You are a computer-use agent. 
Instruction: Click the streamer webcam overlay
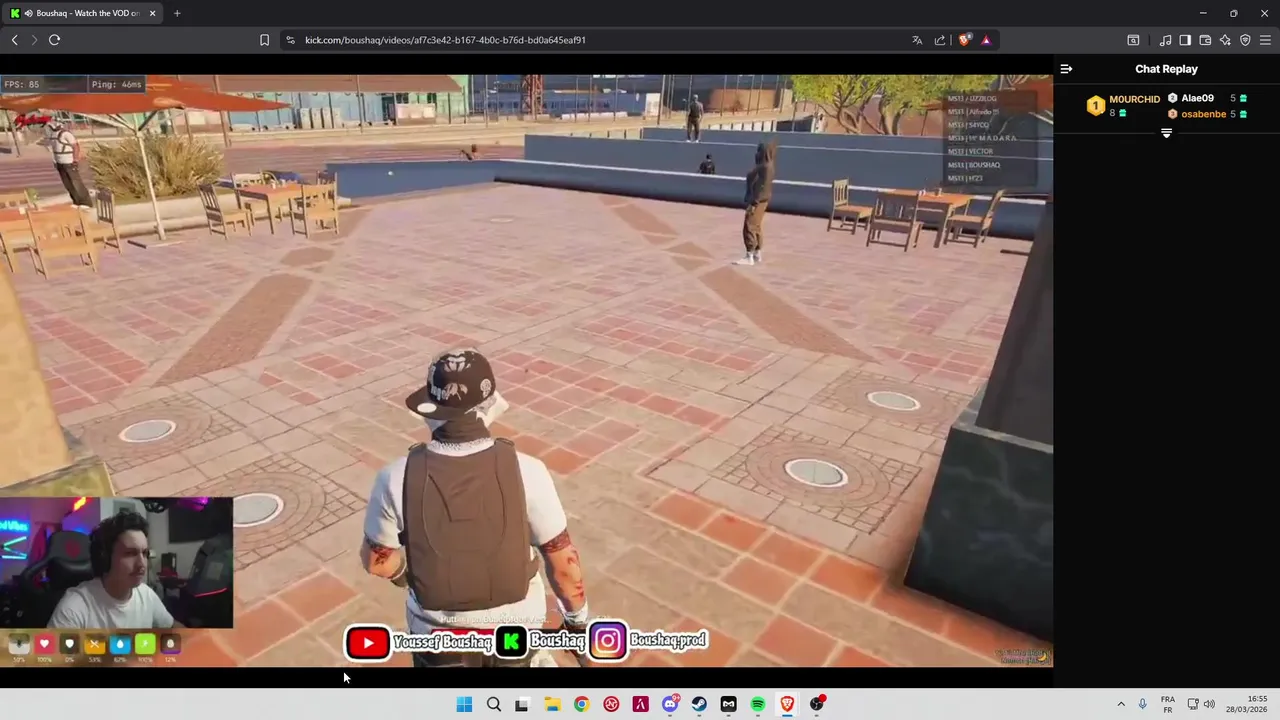[116, 563]
